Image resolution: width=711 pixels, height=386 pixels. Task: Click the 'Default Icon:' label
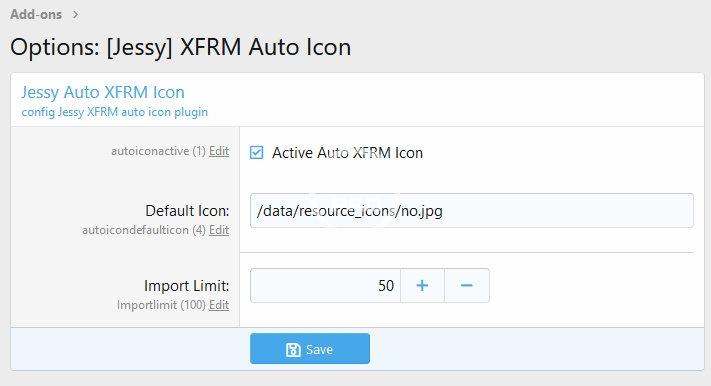pyautogui.click(x=187, y=210)
